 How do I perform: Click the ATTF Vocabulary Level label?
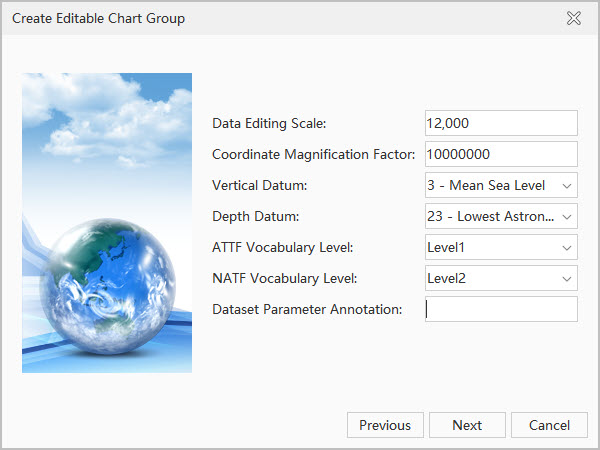click(284, 248)
